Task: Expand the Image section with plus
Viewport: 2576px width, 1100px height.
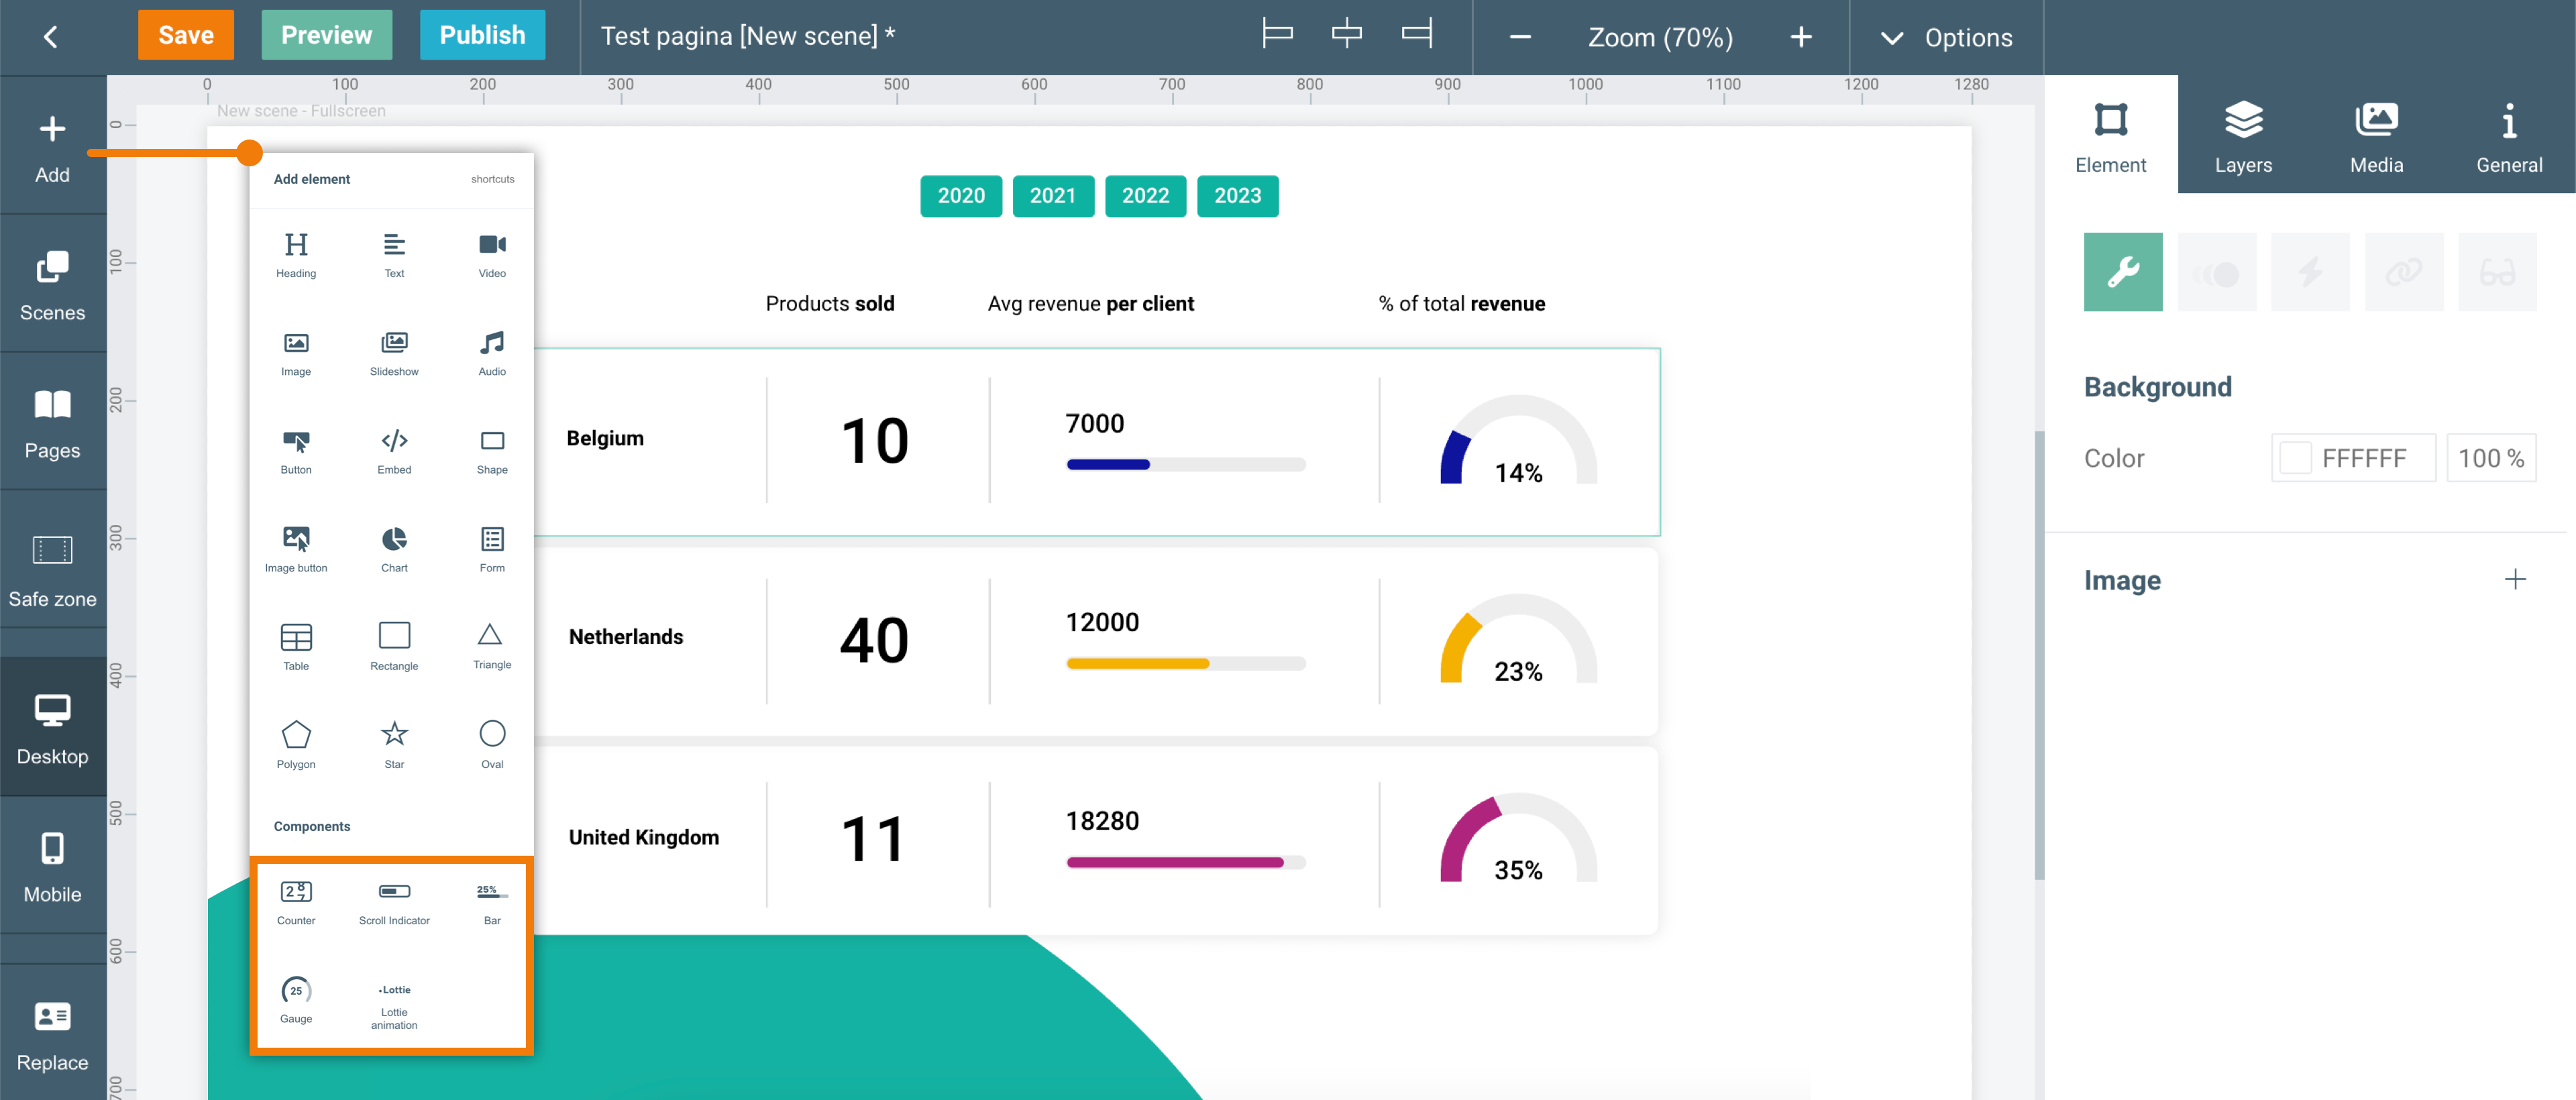Action: tap(2515, 579)
